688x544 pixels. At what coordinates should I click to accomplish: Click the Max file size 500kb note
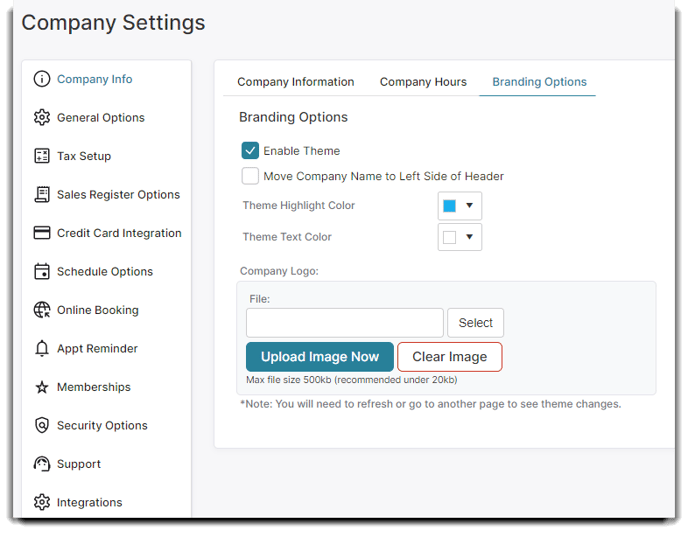pos(351,380)
